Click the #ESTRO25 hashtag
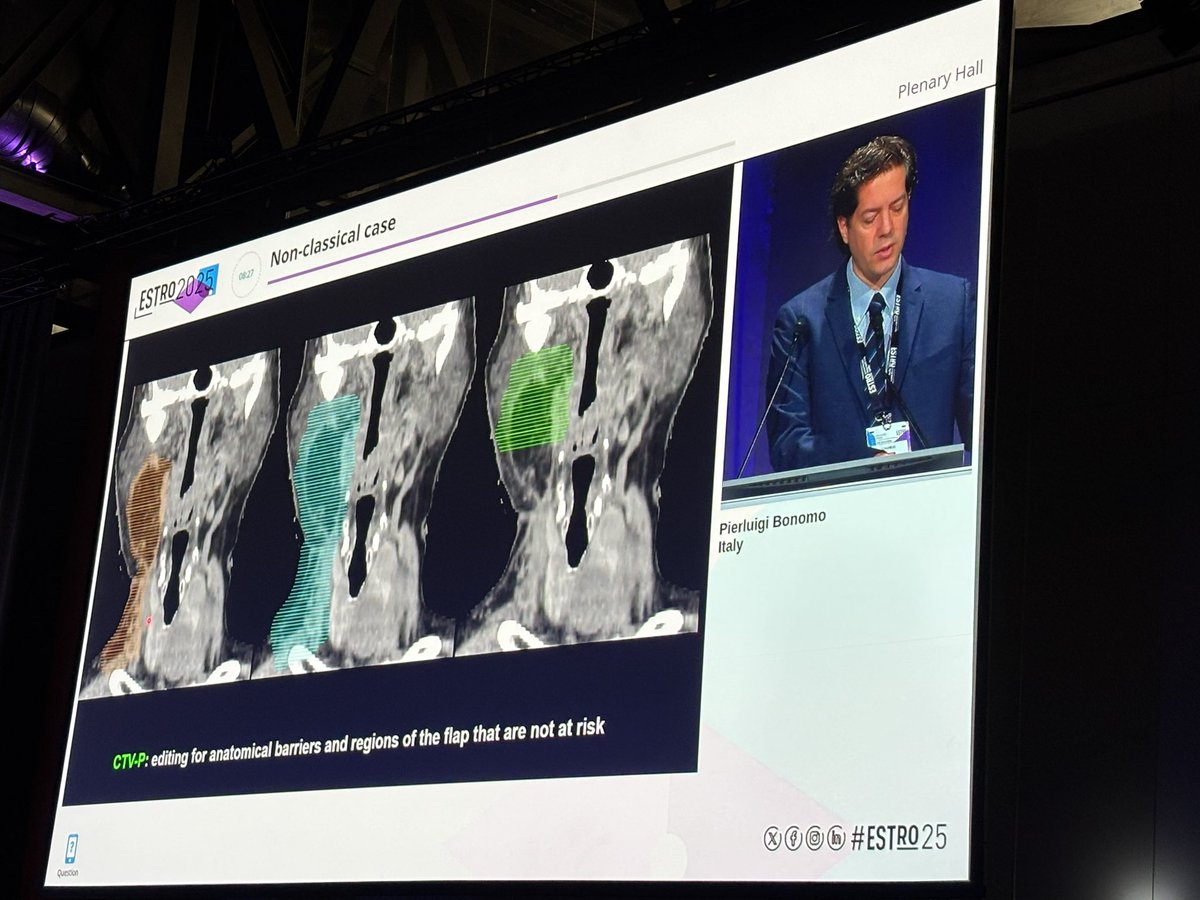 click(899, 836)
